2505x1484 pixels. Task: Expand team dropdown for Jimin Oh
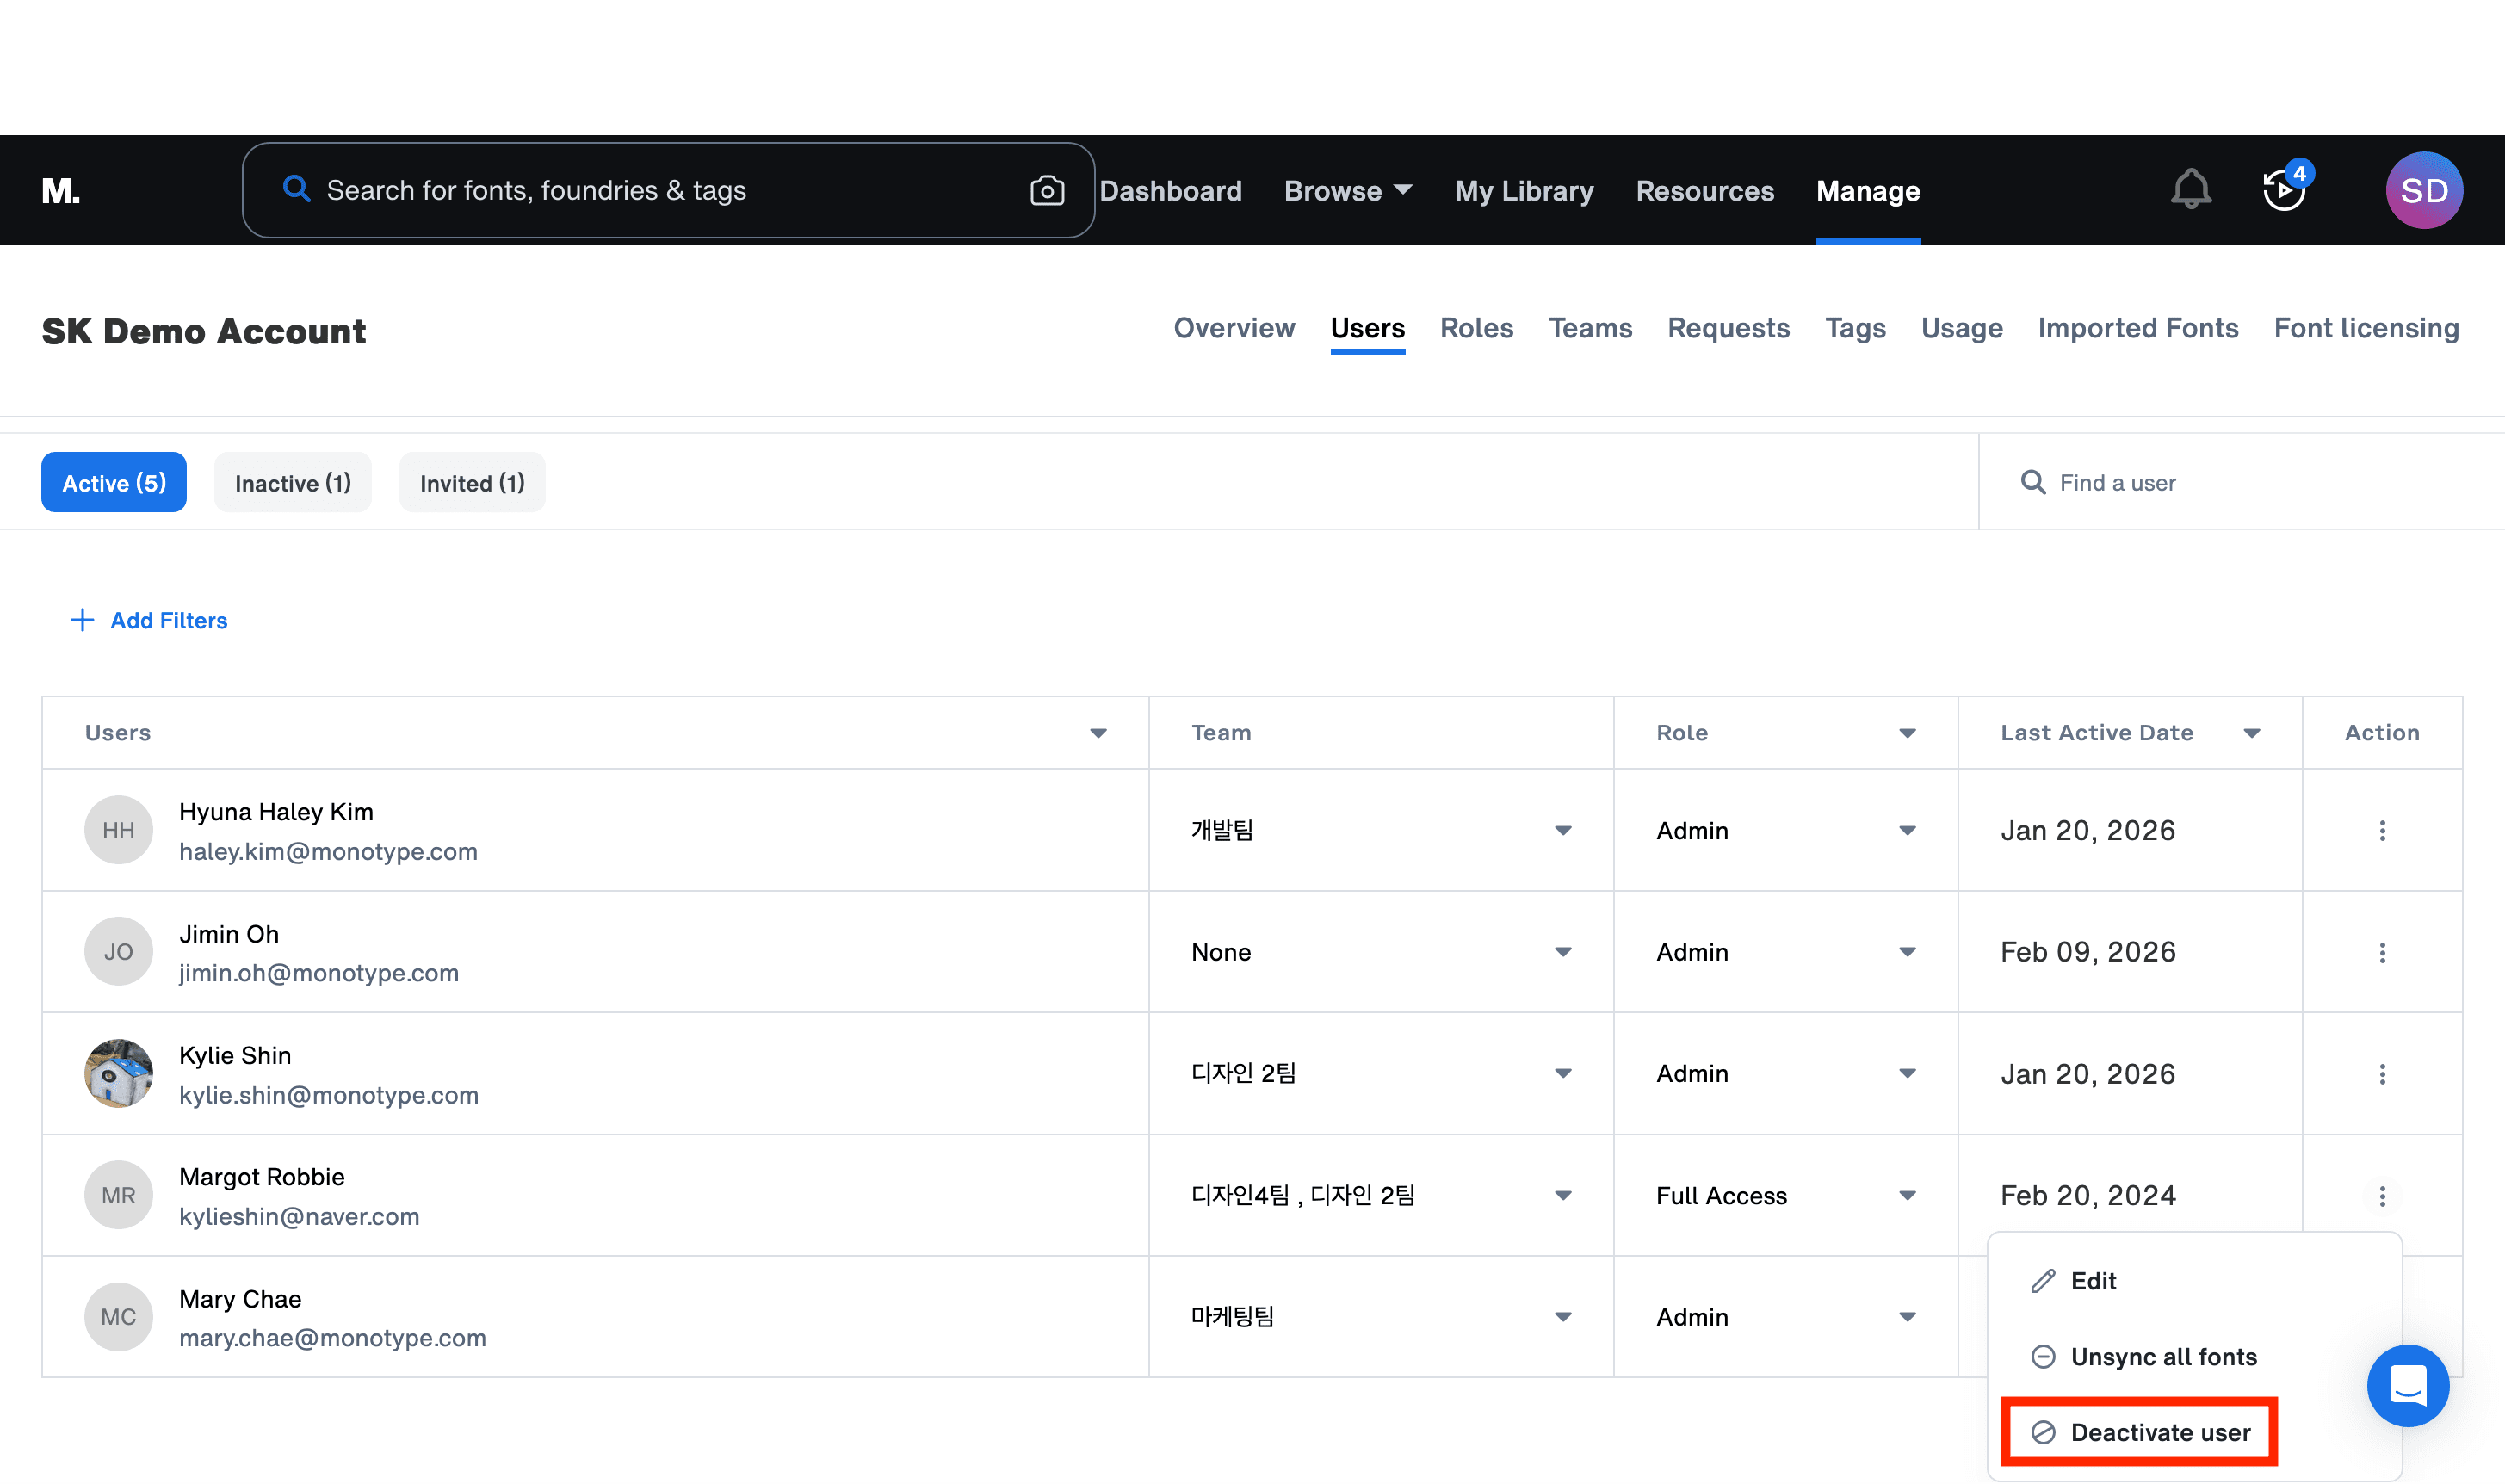(1562, 952)
